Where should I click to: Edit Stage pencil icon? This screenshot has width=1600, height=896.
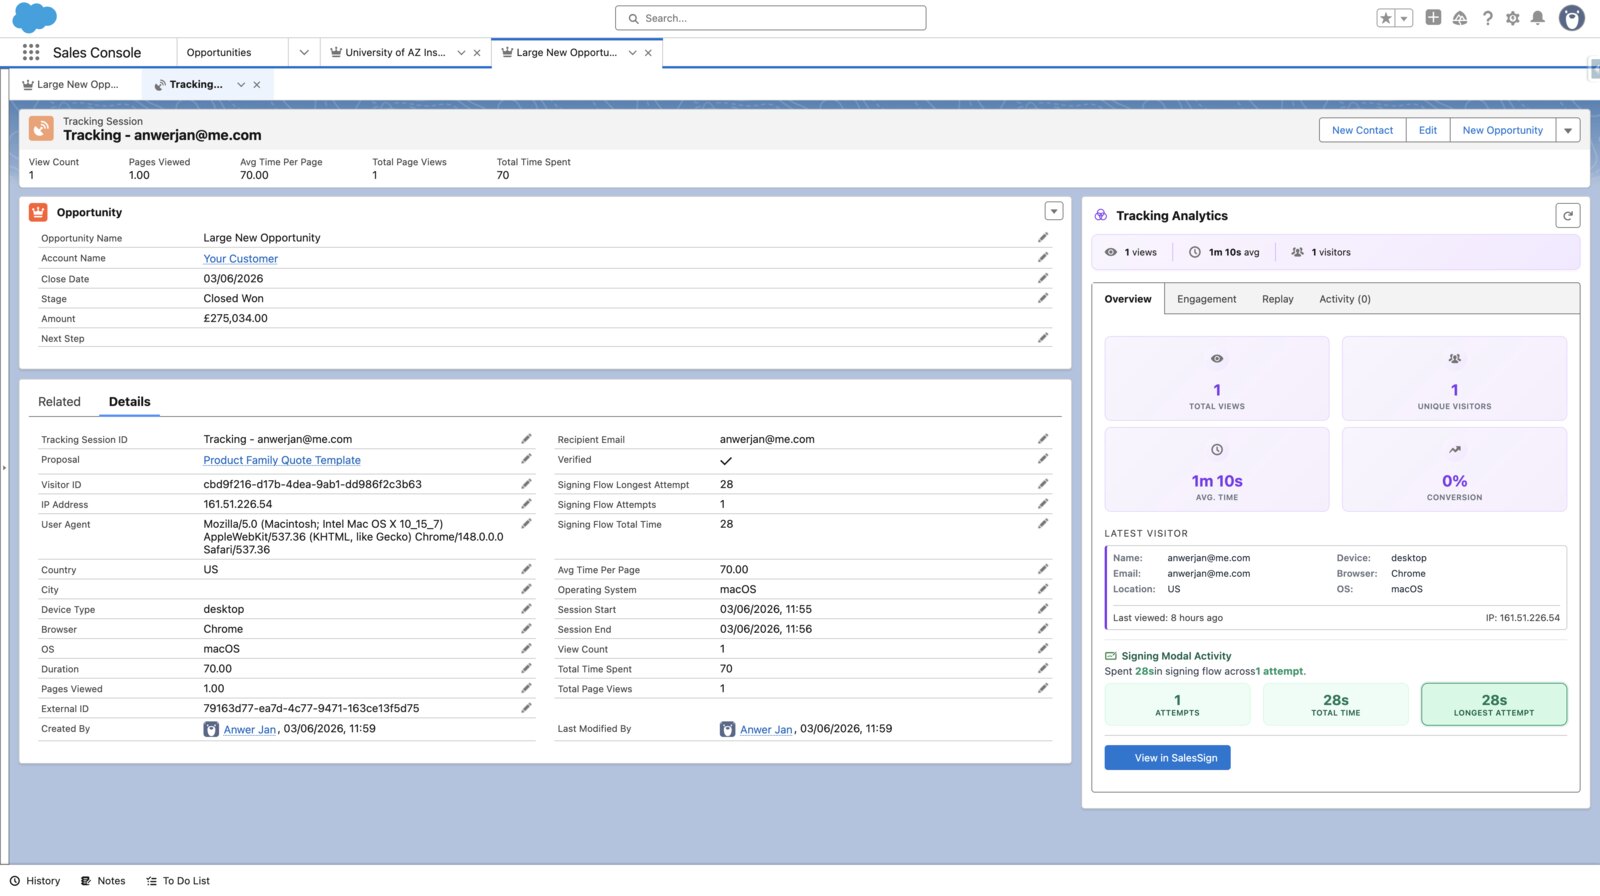tap(1042, 298)
